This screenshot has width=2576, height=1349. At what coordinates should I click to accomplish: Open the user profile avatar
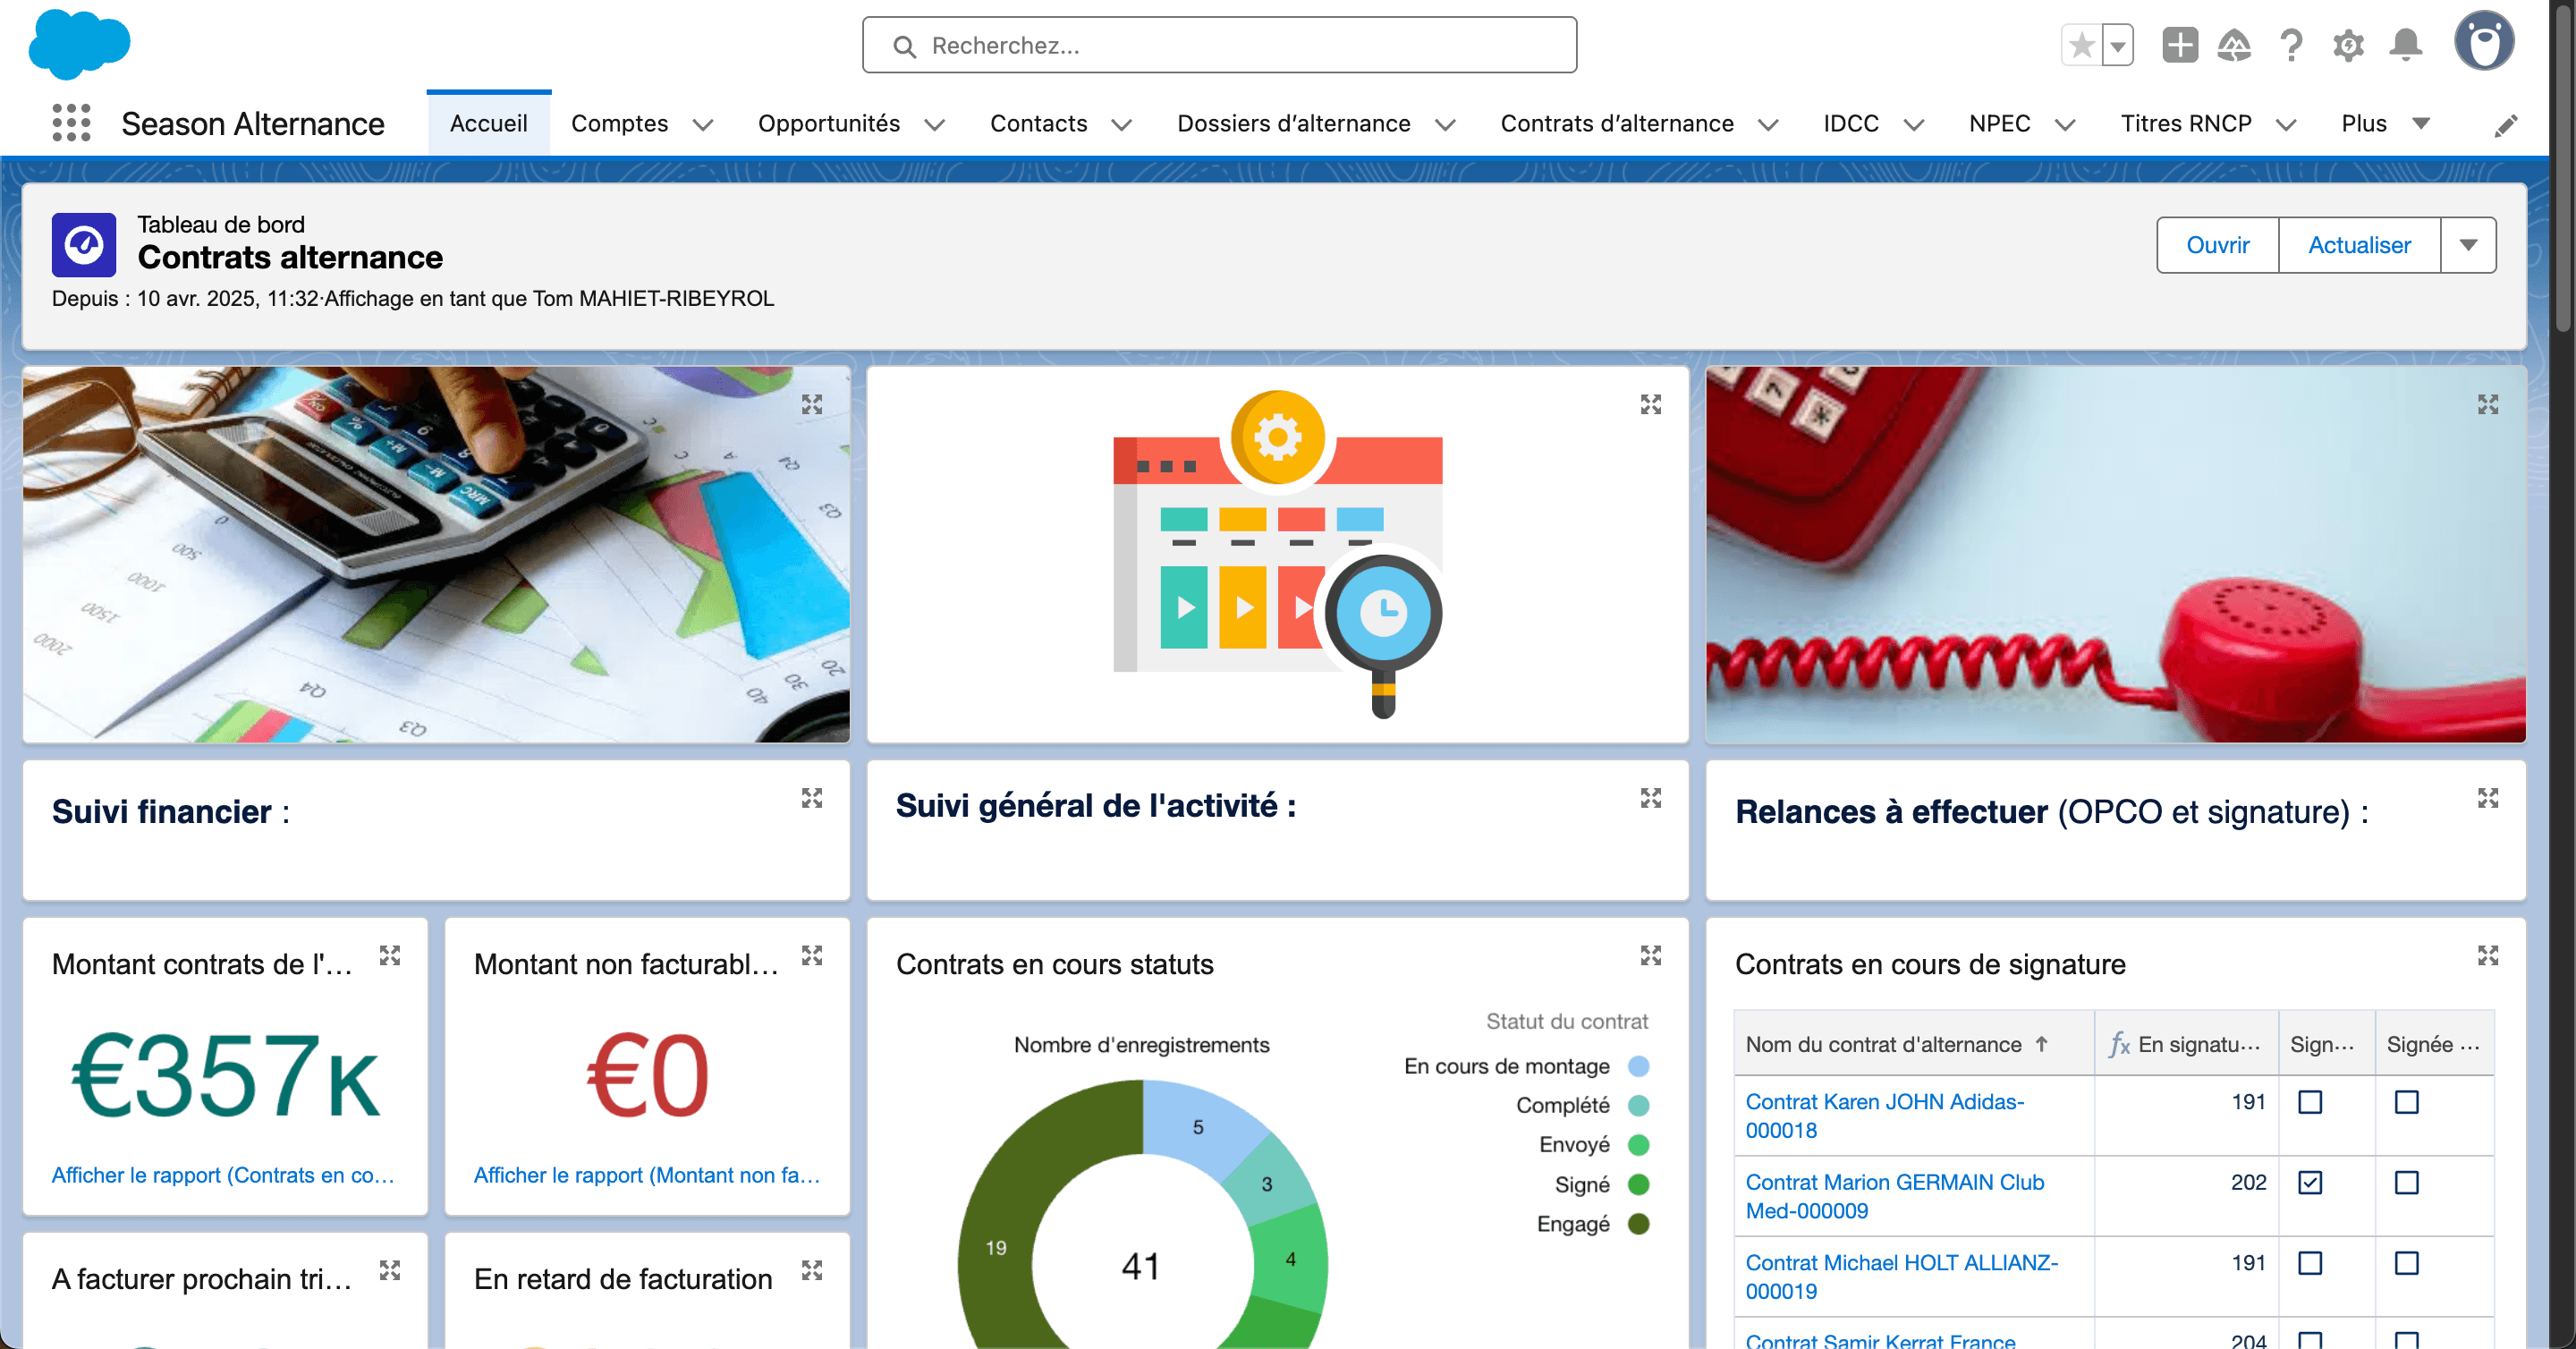click(x=2484, y=42)
